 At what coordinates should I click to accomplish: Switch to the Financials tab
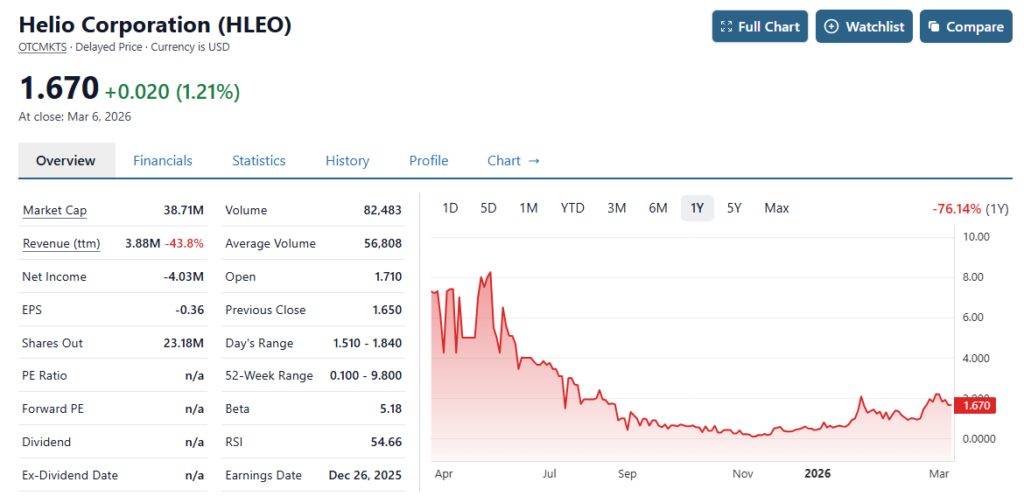[162, 161]
